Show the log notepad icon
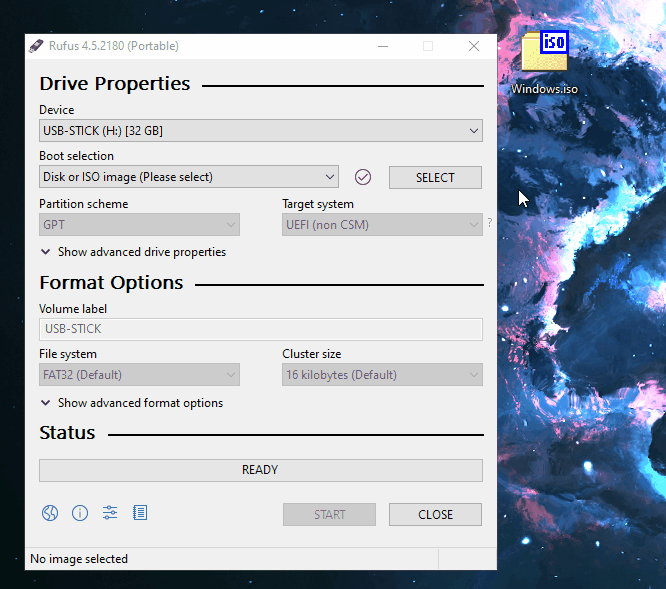The height and width of the screenshot is (589, 666). [140, 513]
